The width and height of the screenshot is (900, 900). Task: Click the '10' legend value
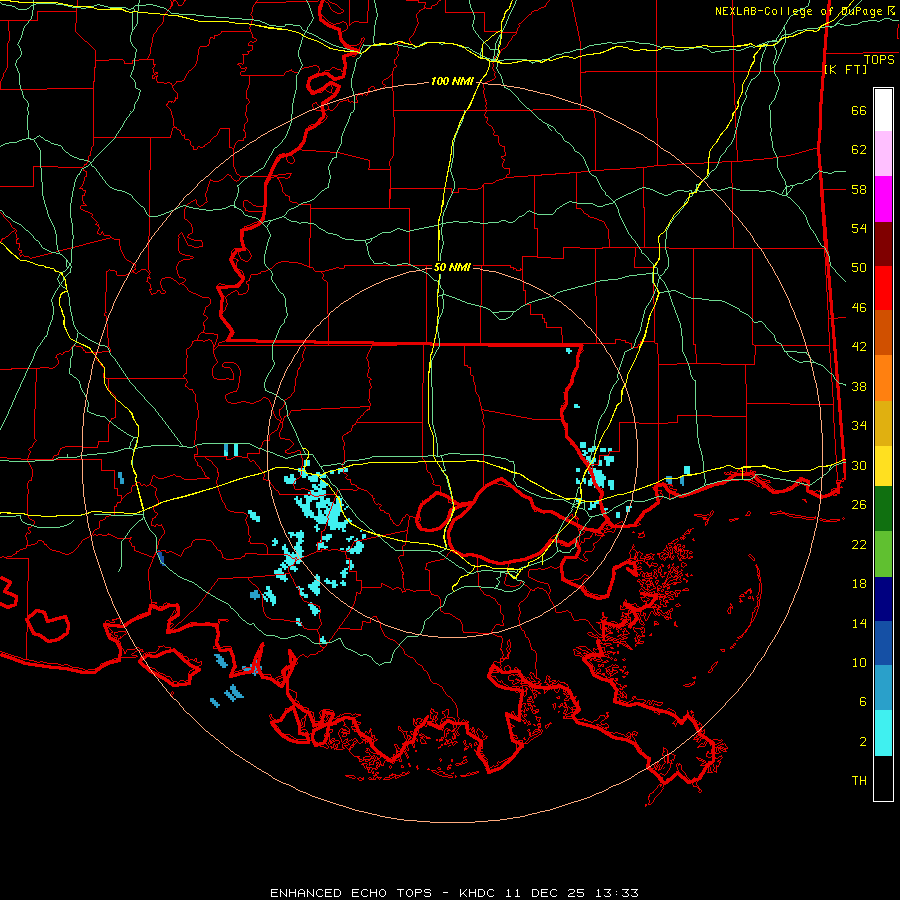point(859,662)
